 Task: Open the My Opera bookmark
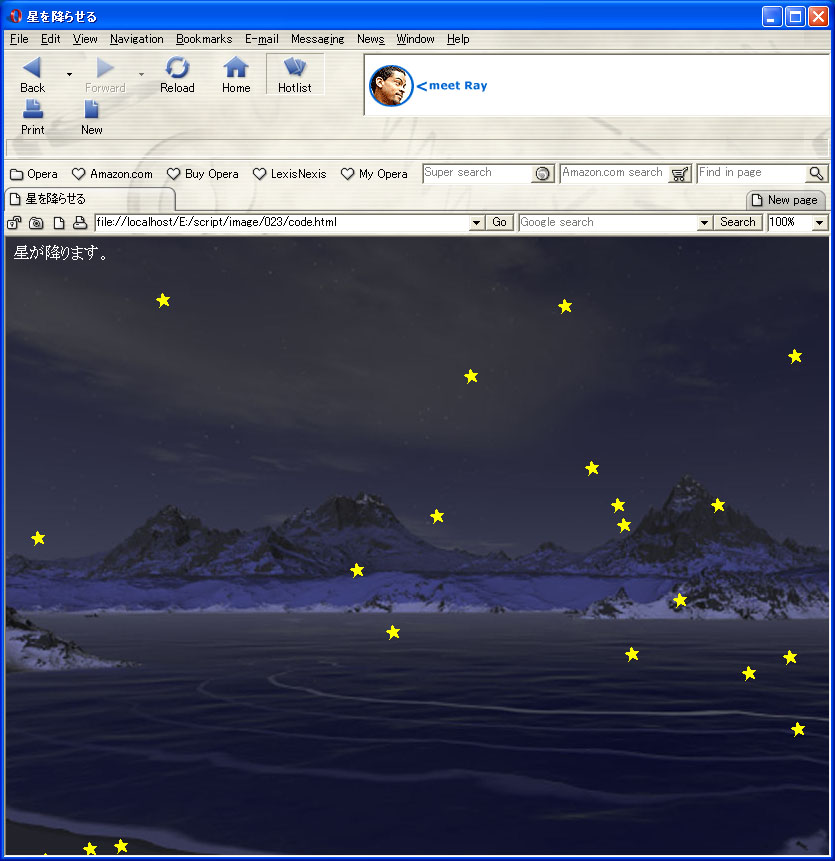374,174
